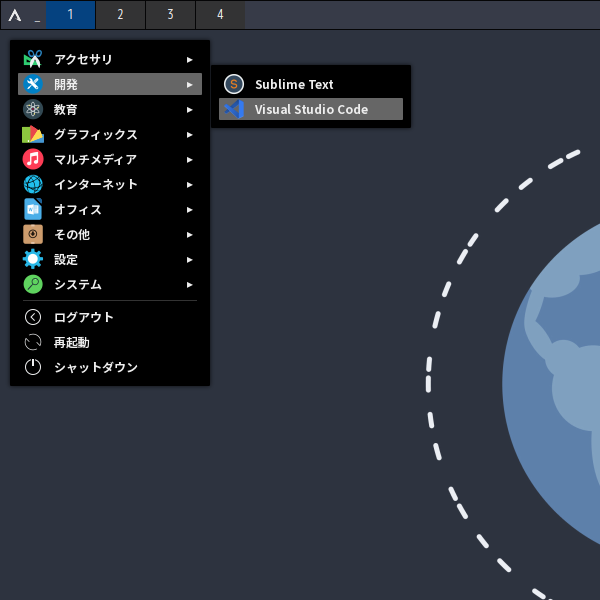Click the Sublime Text icon
600x600 pixels.
click(x=234, y=85)
